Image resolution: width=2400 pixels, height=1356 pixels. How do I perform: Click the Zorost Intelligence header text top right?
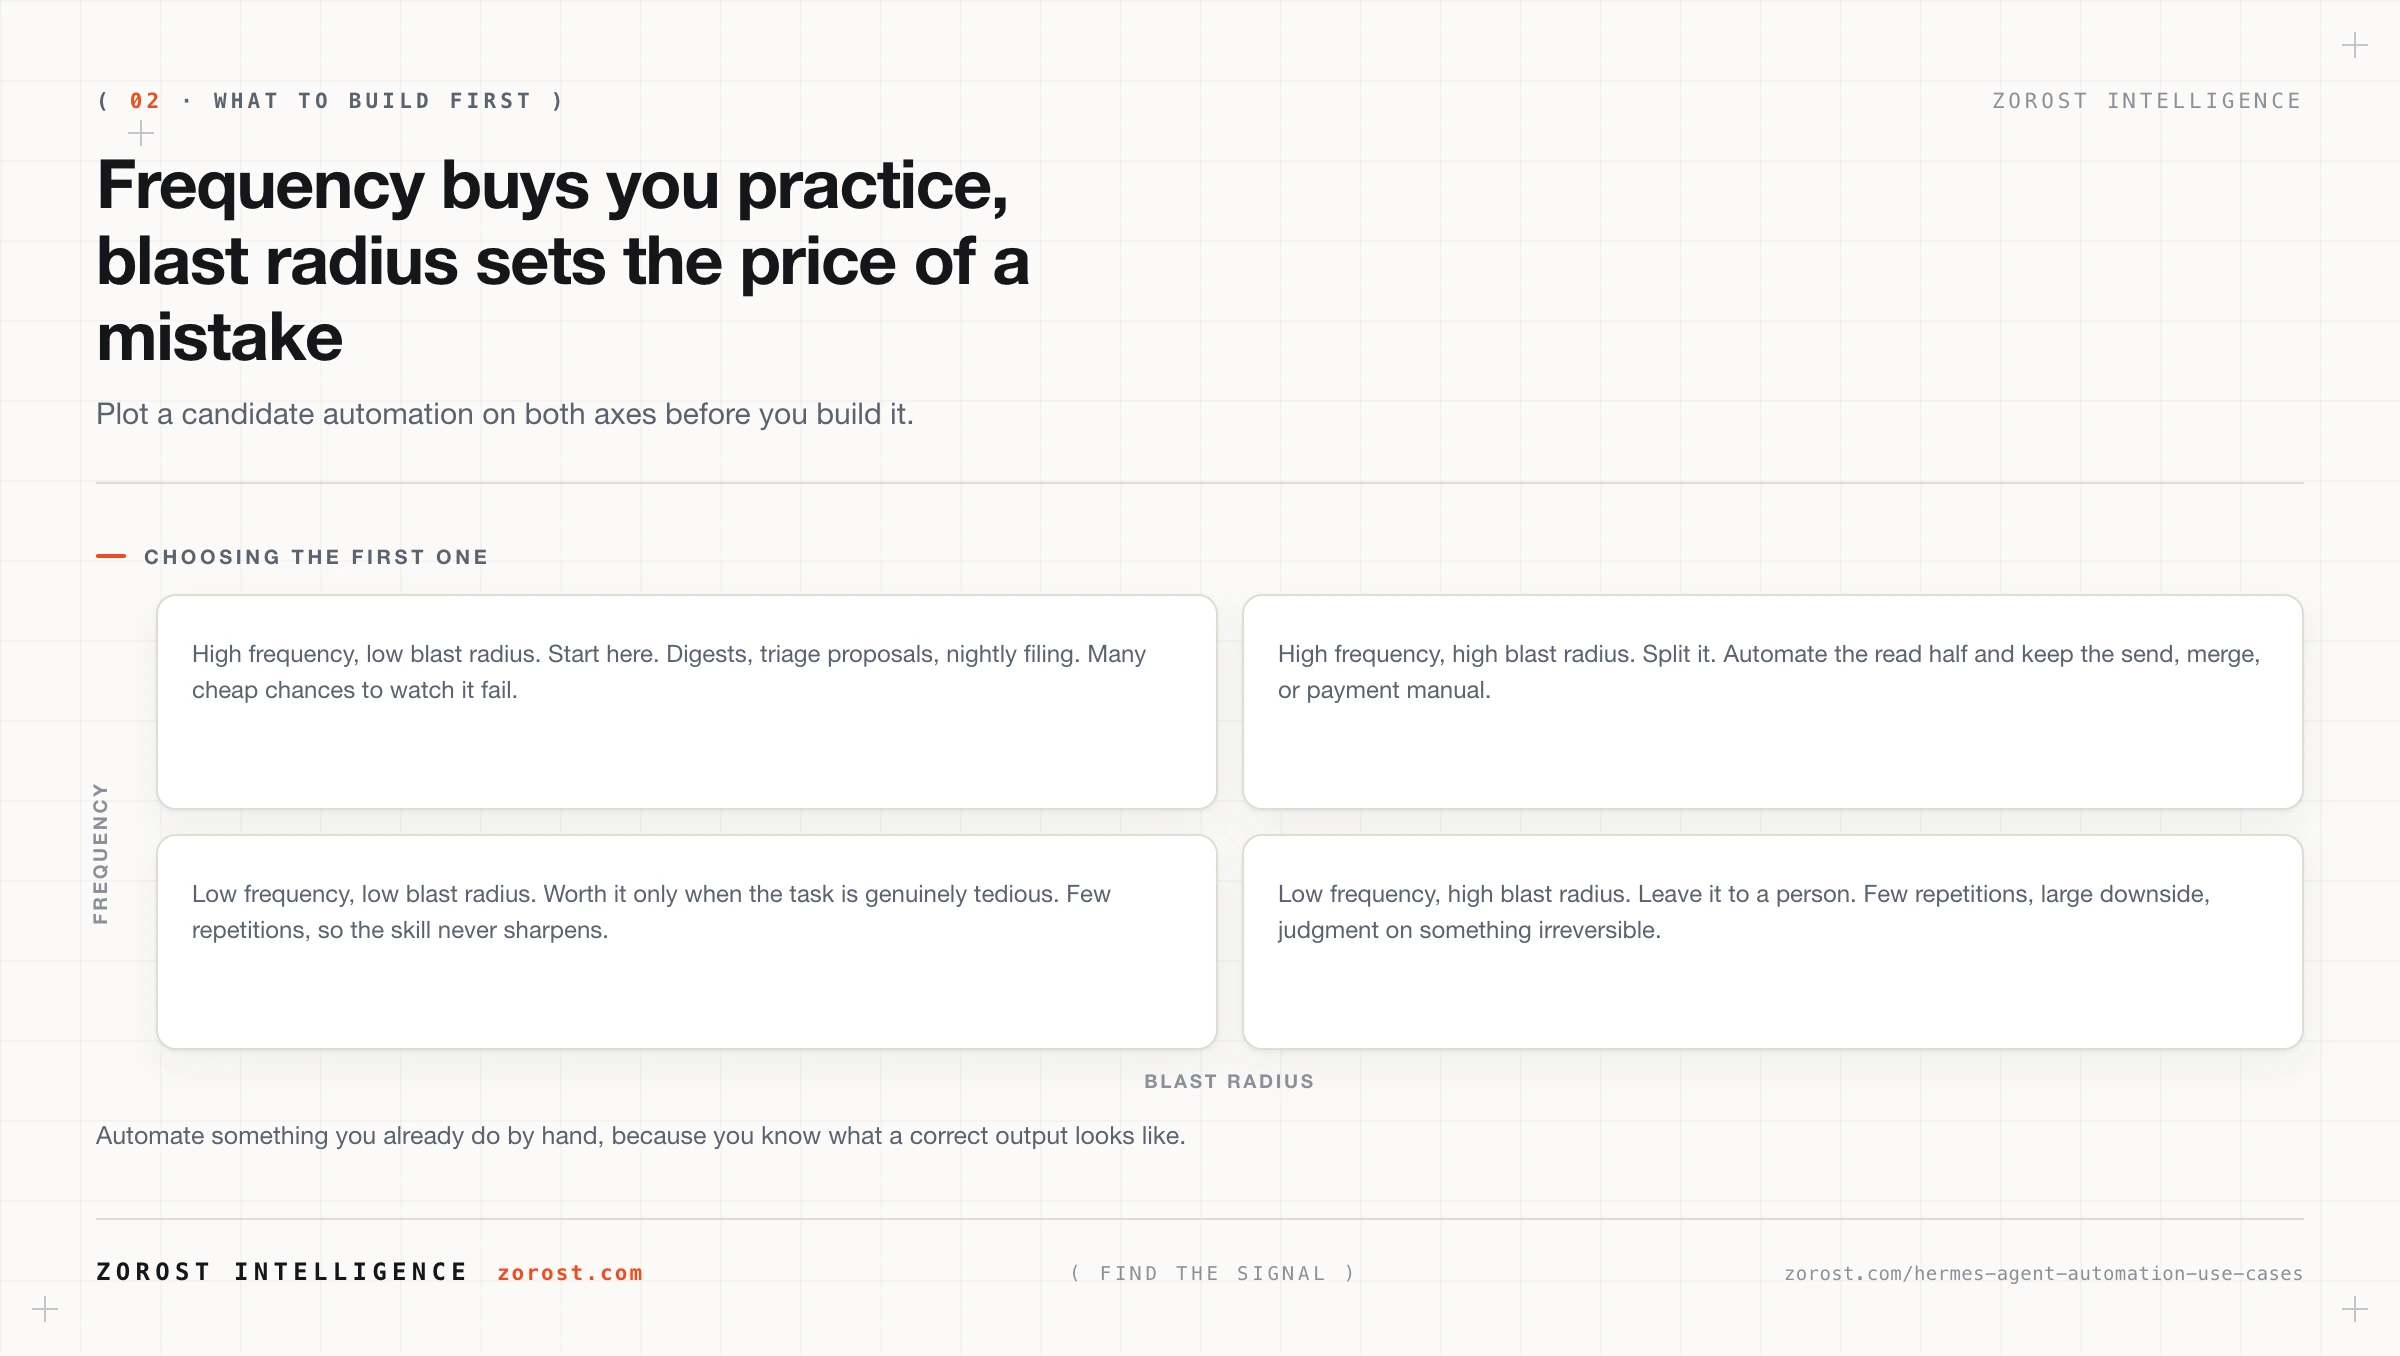pyautogui.click(x=2147, y=101)
